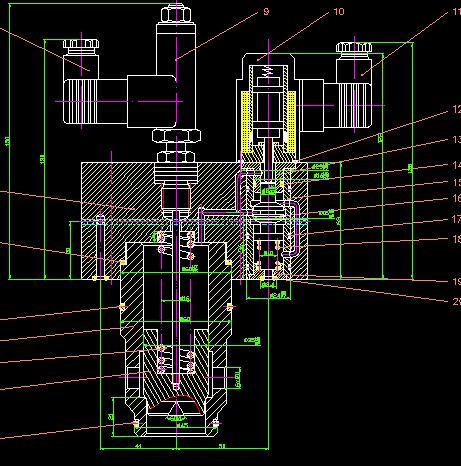This screenshot has width=461, height=466.
Task: Click part callout number 18
Action: (x=456, y=239)
